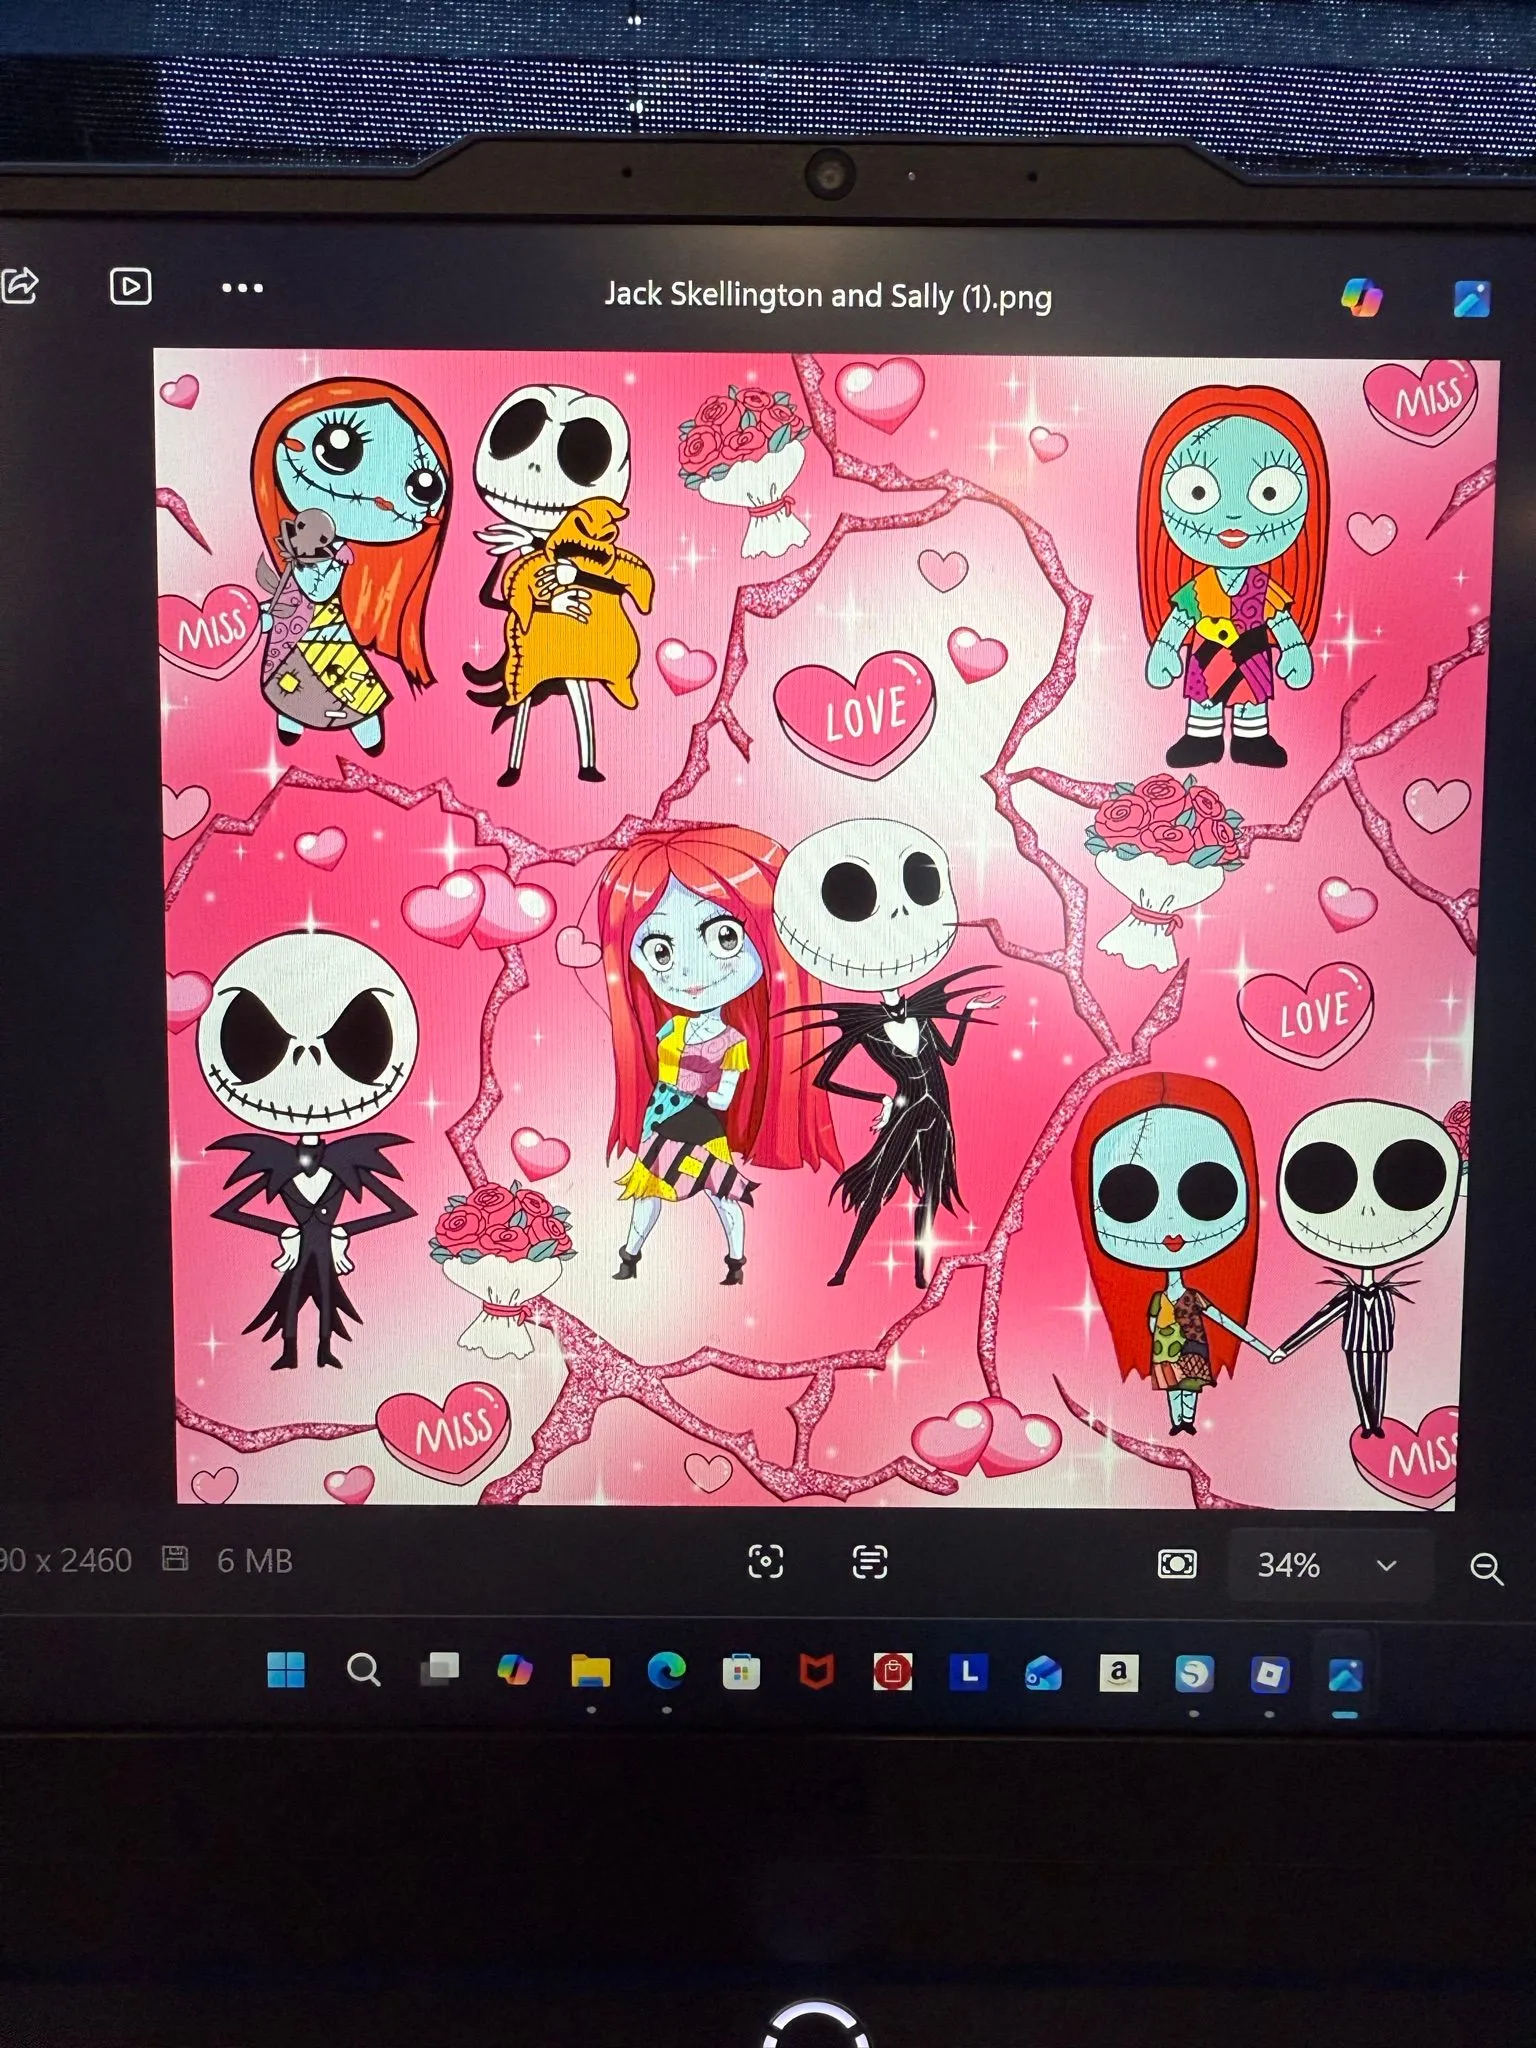The width and height of the screenshot is (1536, 2048).
Task: Click the image dimensions ending in x 2460
Action: coord(66,1560)
